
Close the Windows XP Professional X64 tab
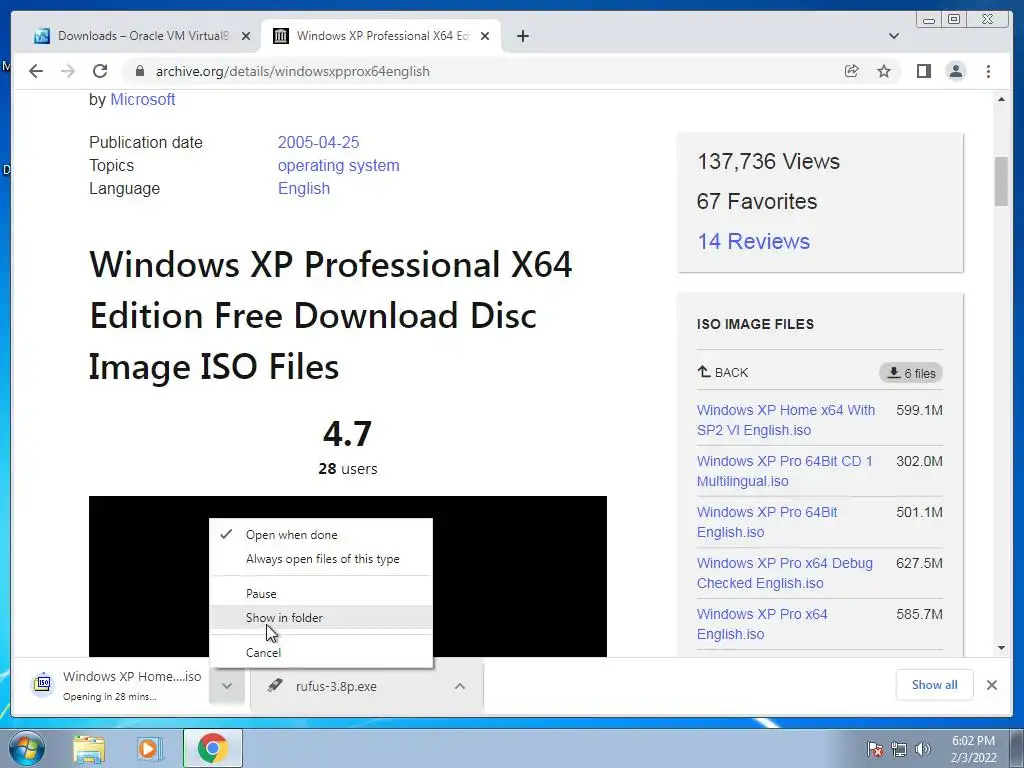click(x=485, y=36)
